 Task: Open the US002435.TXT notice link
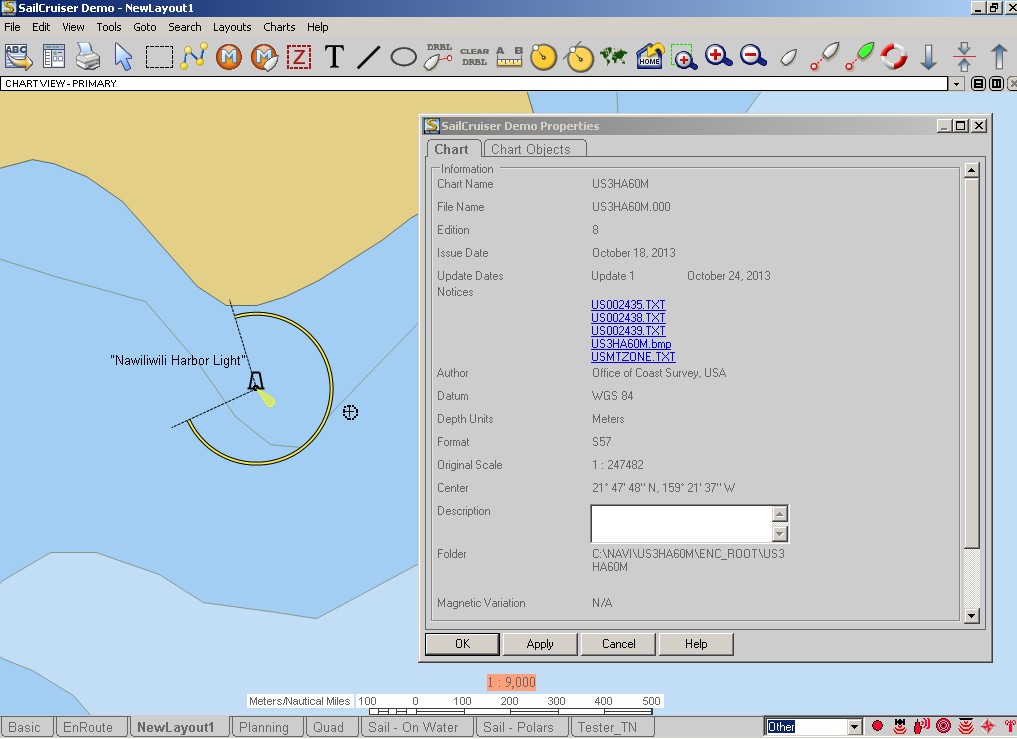628,305
